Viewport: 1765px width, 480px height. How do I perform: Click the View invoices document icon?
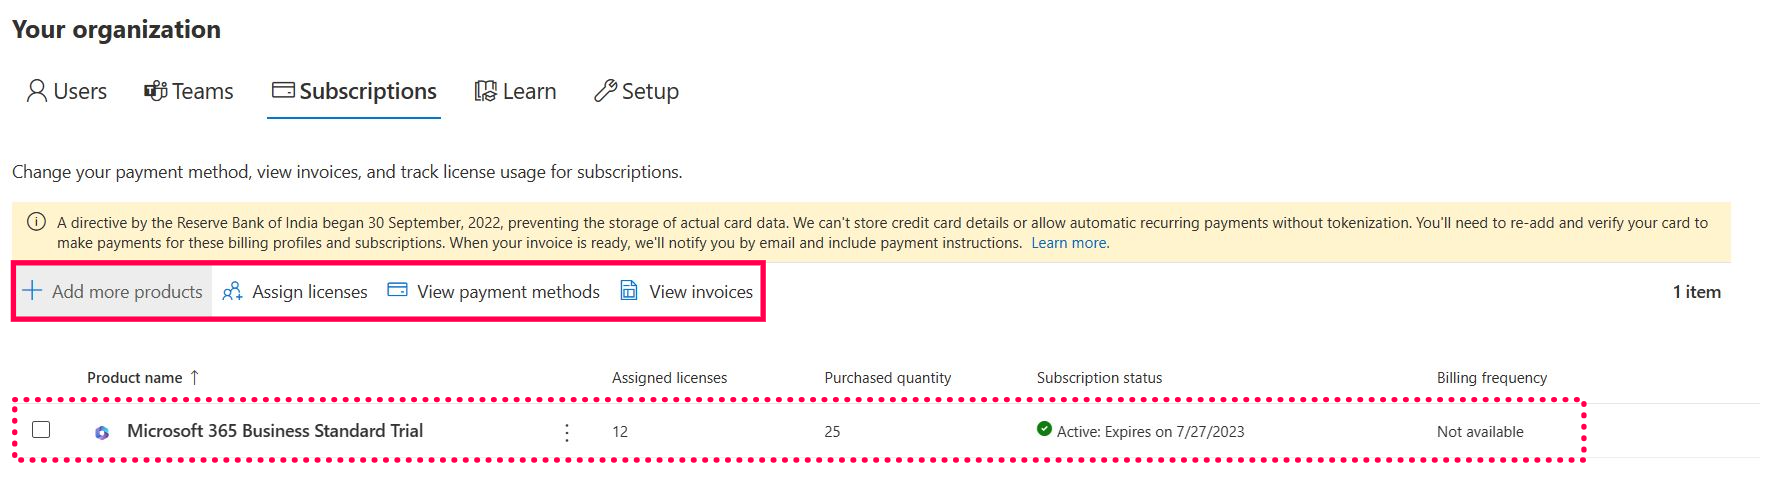click(629, 290)
